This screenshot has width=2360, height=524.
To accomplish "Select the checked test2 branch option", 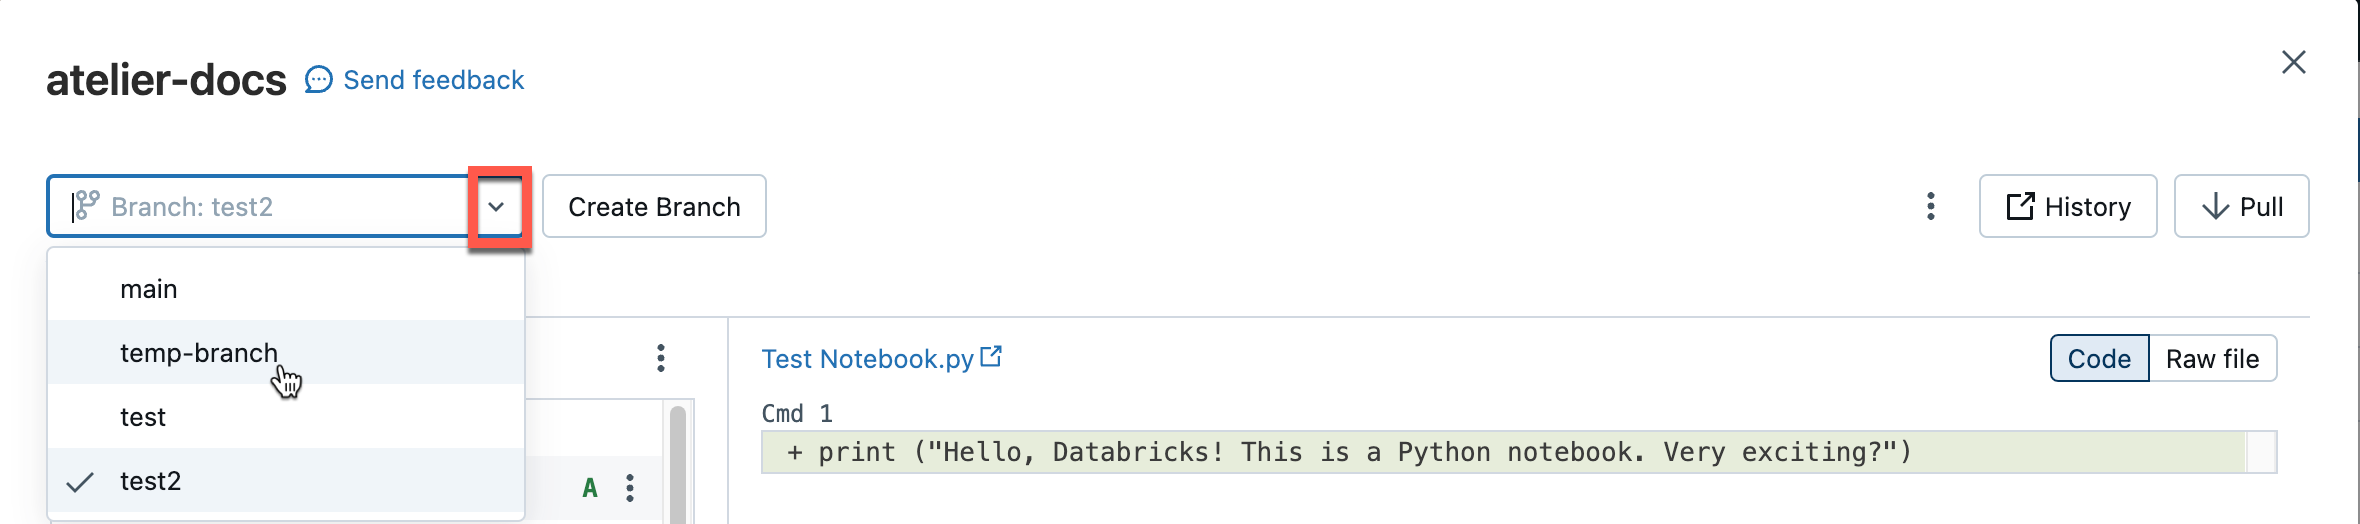I will (151, 481).
